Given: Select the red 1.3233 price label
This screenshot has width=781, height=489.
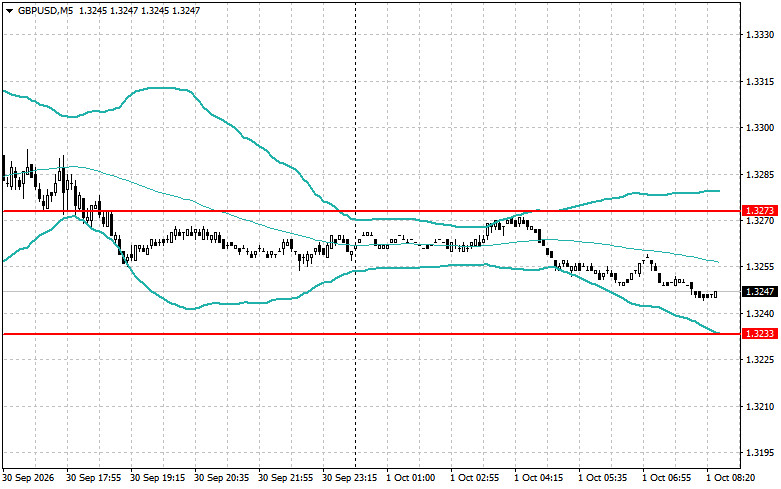Looking at the screenshot, I should 760,334.
